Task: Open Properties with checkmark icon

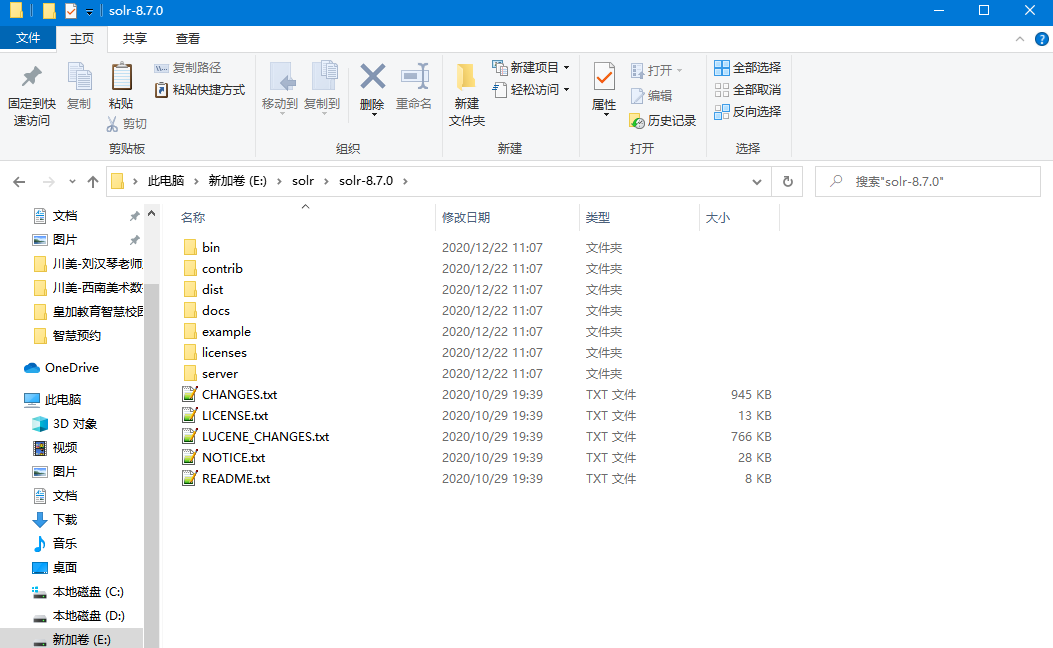Action: click(x=604, y=87)
